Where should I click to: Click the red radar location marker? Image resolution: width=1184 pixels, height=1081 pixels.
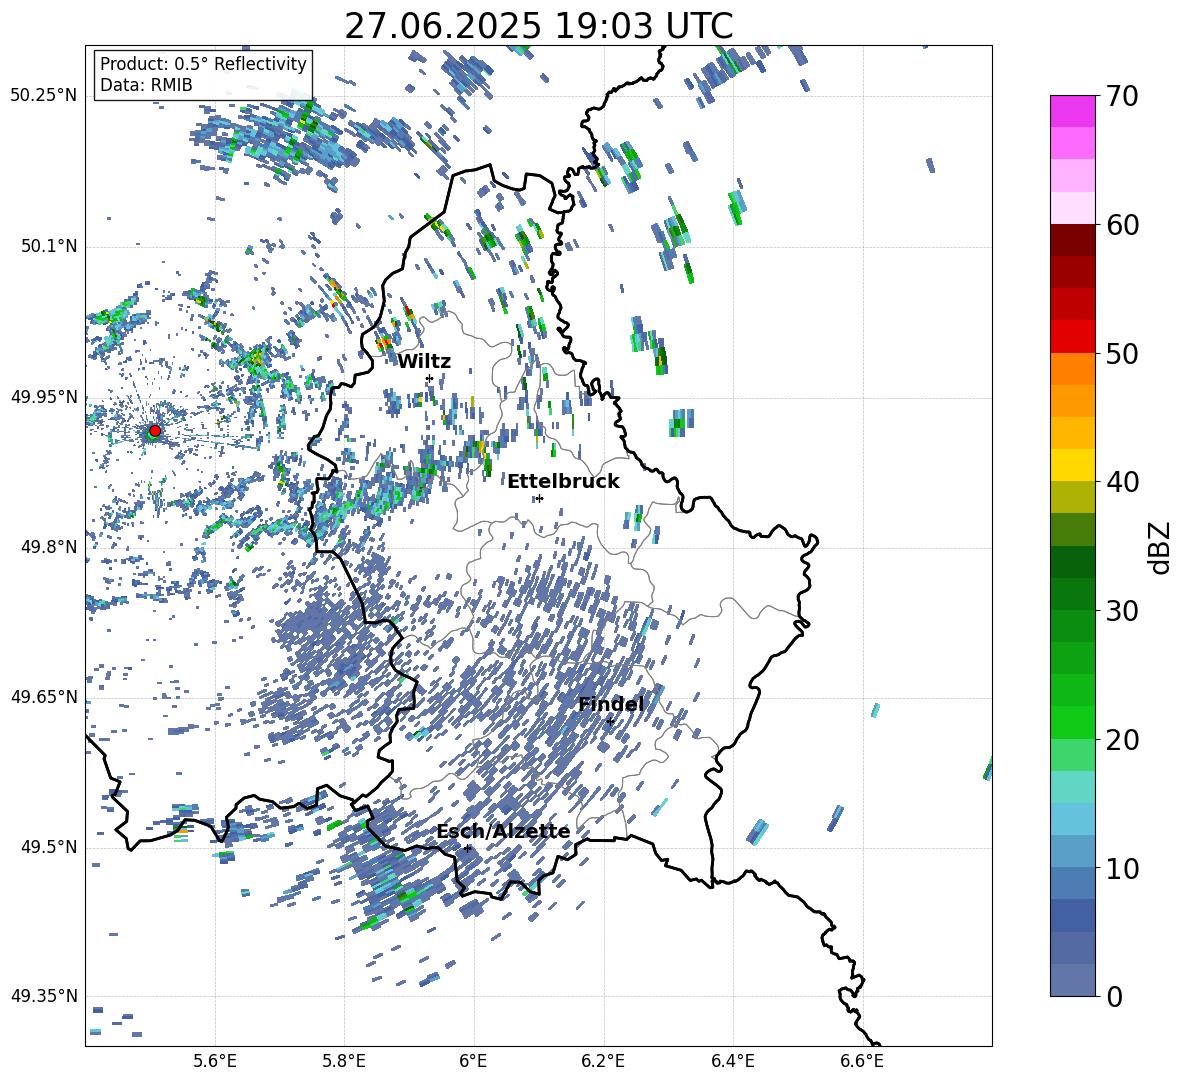click(155, 430)
